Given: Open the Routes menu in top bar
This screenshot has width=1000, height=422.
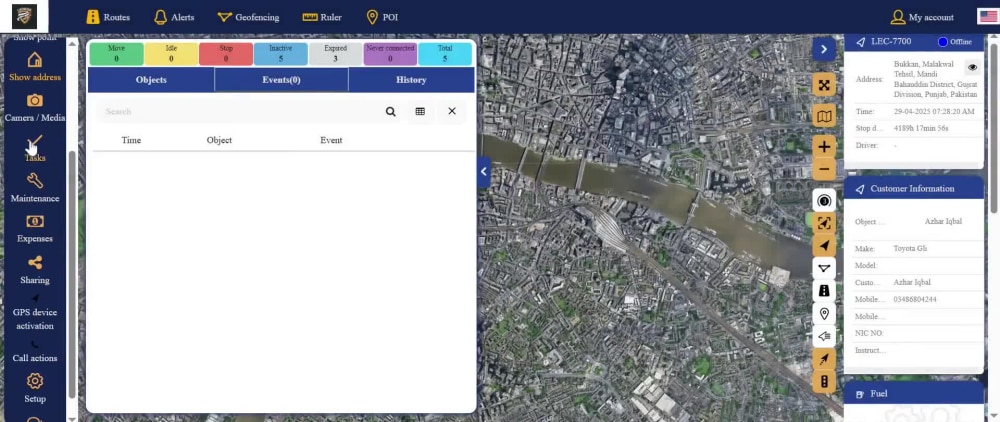Looking at the screenshot, I should click(108, 17).
